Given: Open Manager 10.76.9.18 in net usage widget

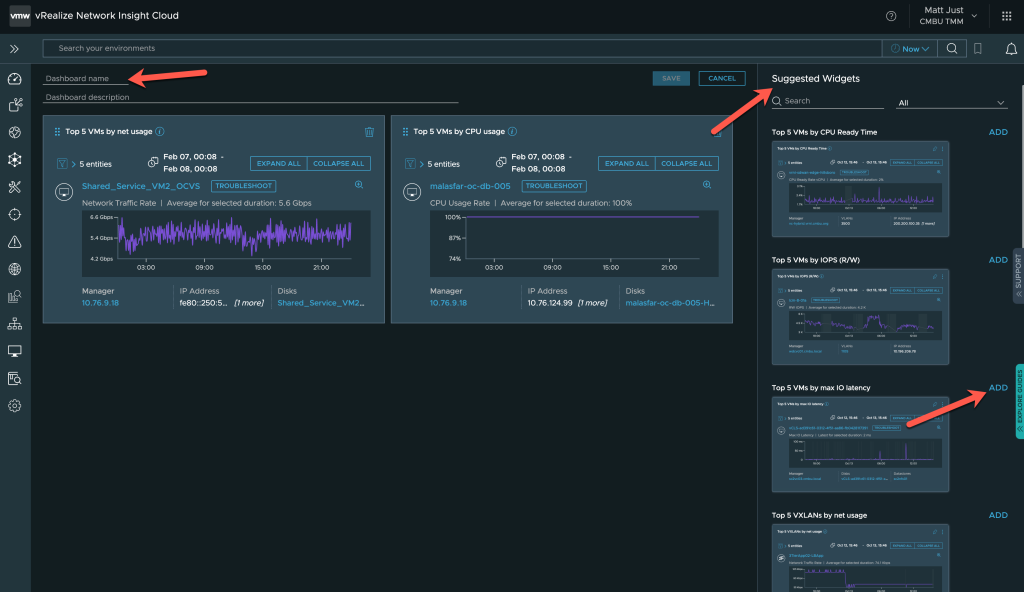Looking at the screenshot, I should (100, 303).
